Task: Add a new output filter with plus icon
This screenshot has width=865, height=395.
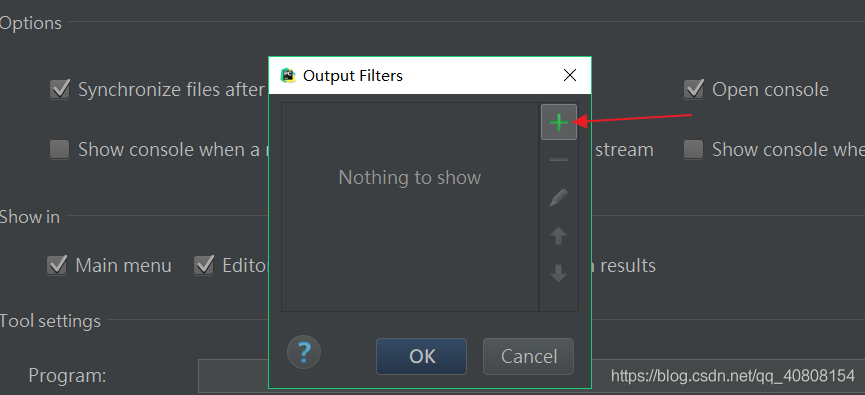Action: pyautogui.click(x=559, y=122)
